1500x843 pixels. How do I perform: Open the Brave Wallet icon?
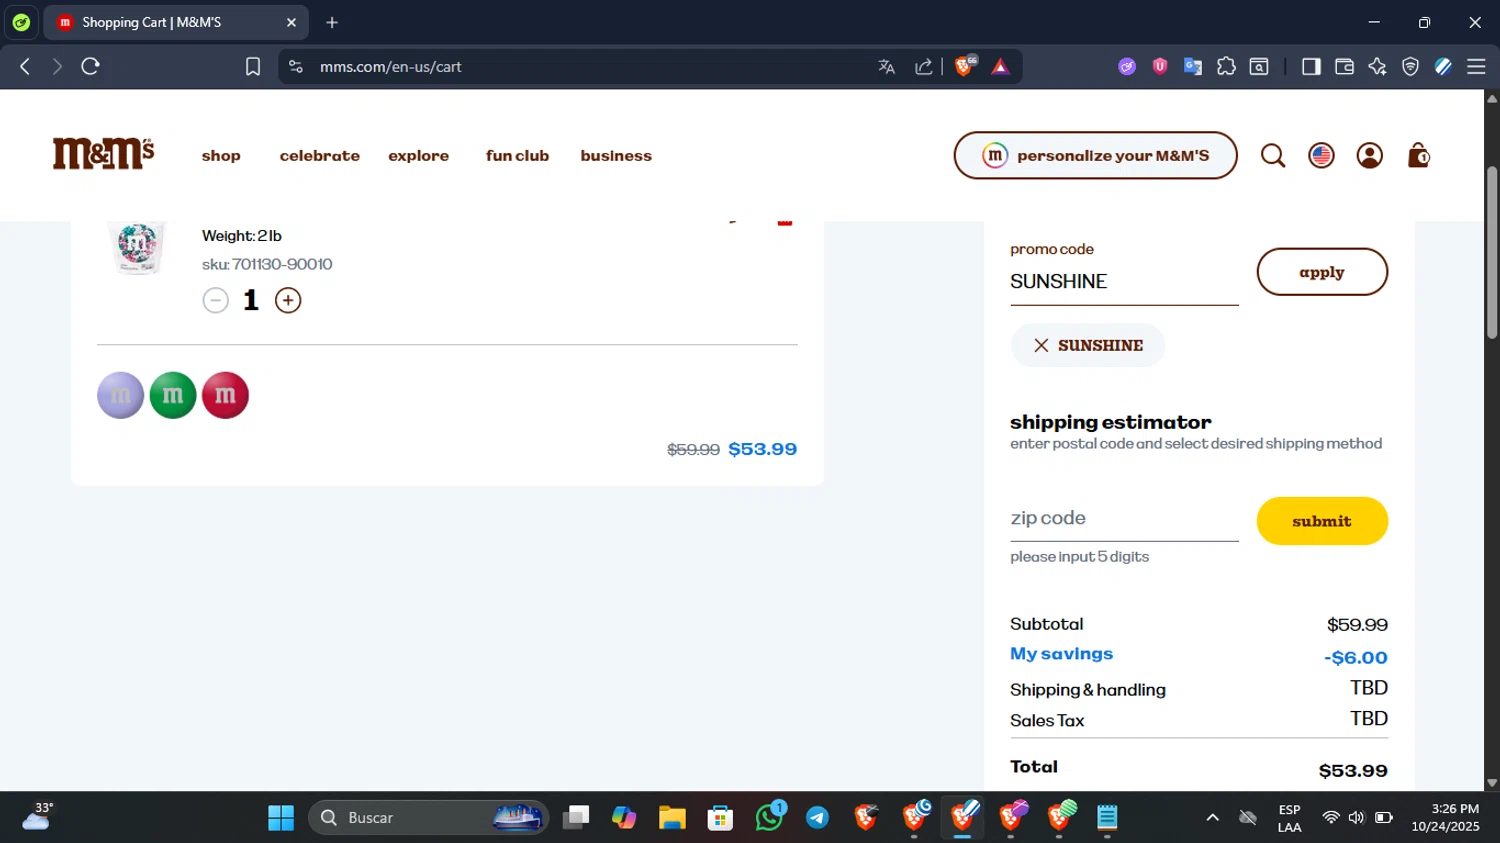coord(1344,66)
